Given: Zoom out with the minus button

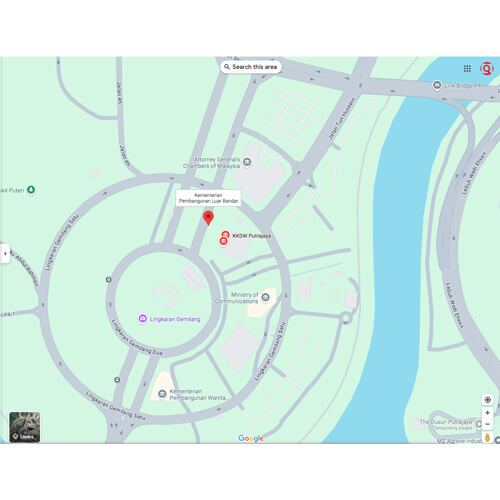Looking at the screenshot, I should [488, 424].
